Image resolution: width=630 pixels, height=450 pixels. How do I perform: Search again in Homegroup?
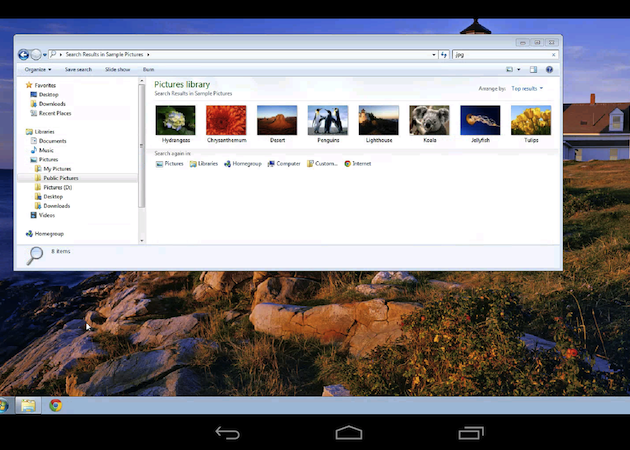pyautogui.click(x=242, y=163)
